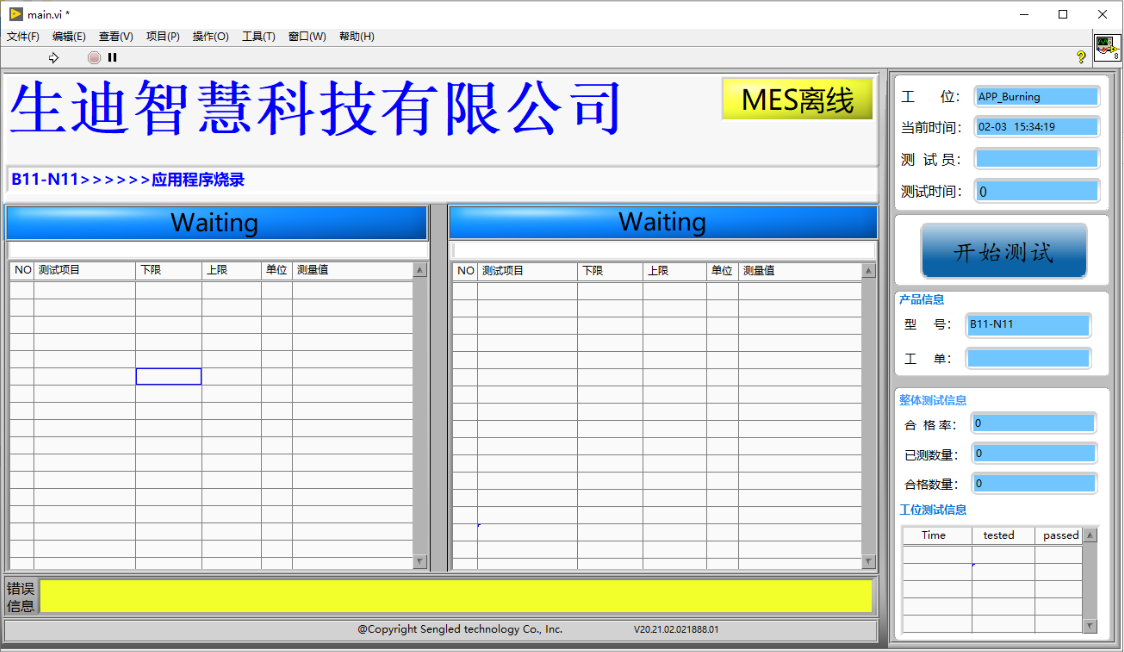Click the blank bar under right Waiting banner

tap(664, 250)
